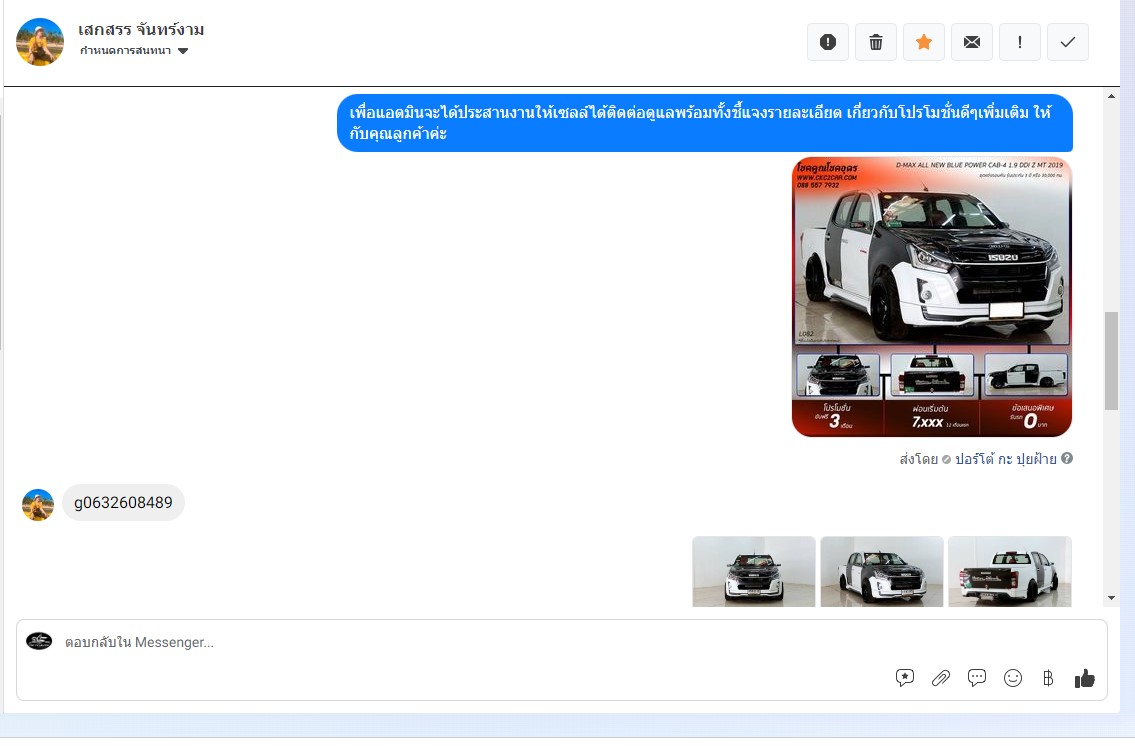Toggle the orange star follow-up marker
The image size is (1135, 746).
pos(924,42)
